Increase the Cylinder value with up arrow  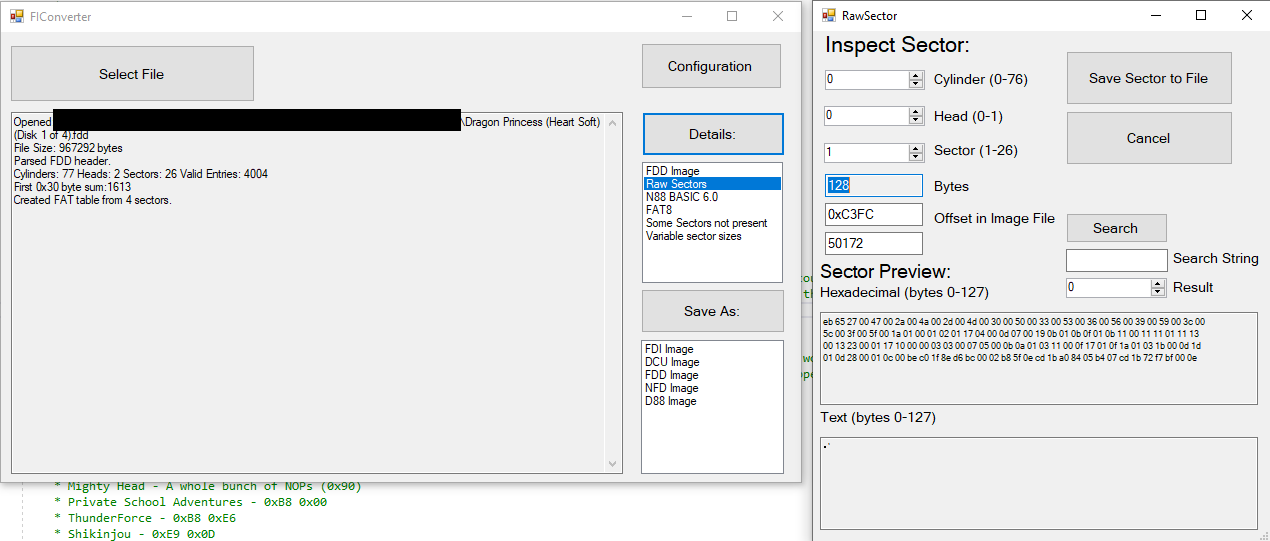[916, 75]
